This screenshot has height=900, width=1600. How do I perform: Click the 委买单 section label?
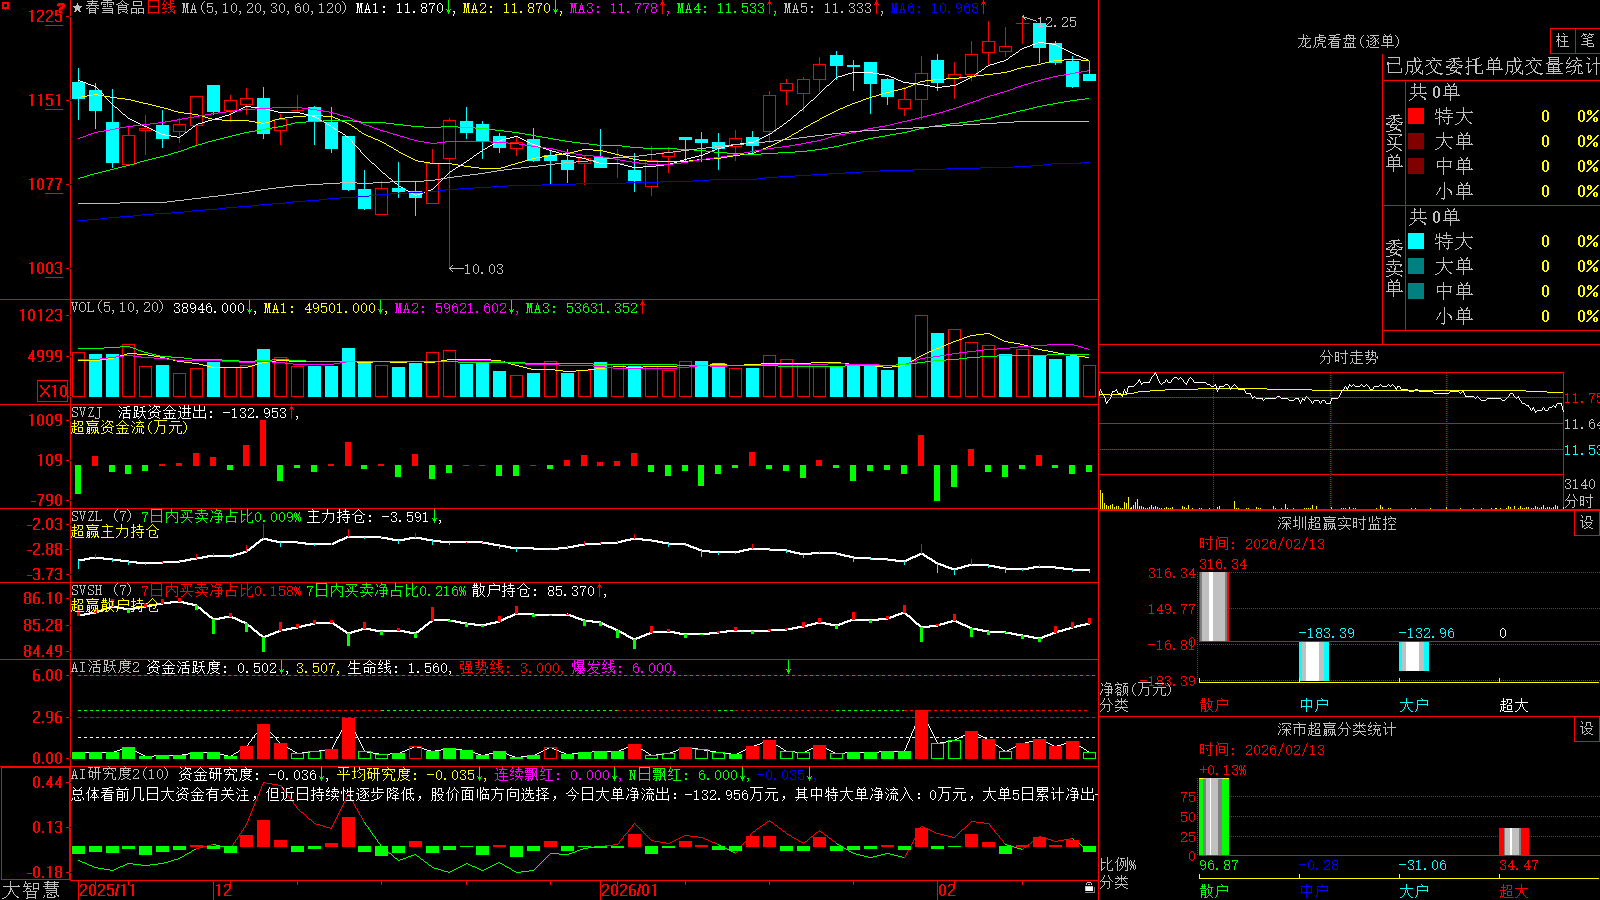(x=1394, y=142)
